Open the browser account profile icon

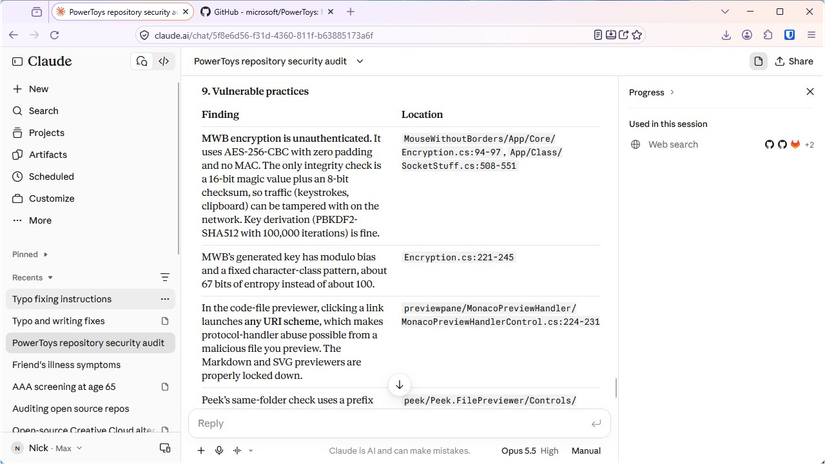pyautogui.click(x=747, y=35)
